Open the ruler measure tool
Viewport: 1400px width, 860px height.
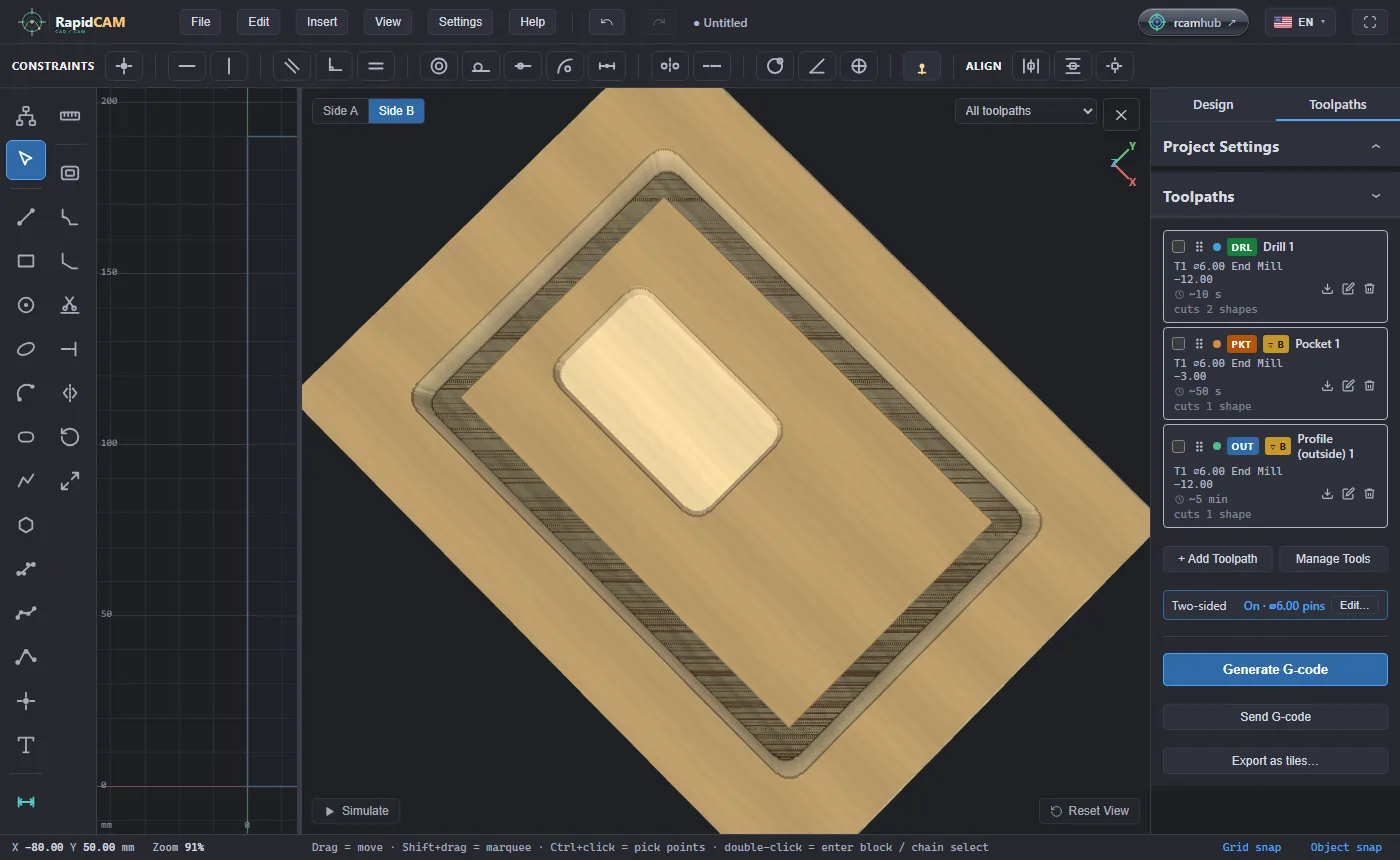[70, 116]
